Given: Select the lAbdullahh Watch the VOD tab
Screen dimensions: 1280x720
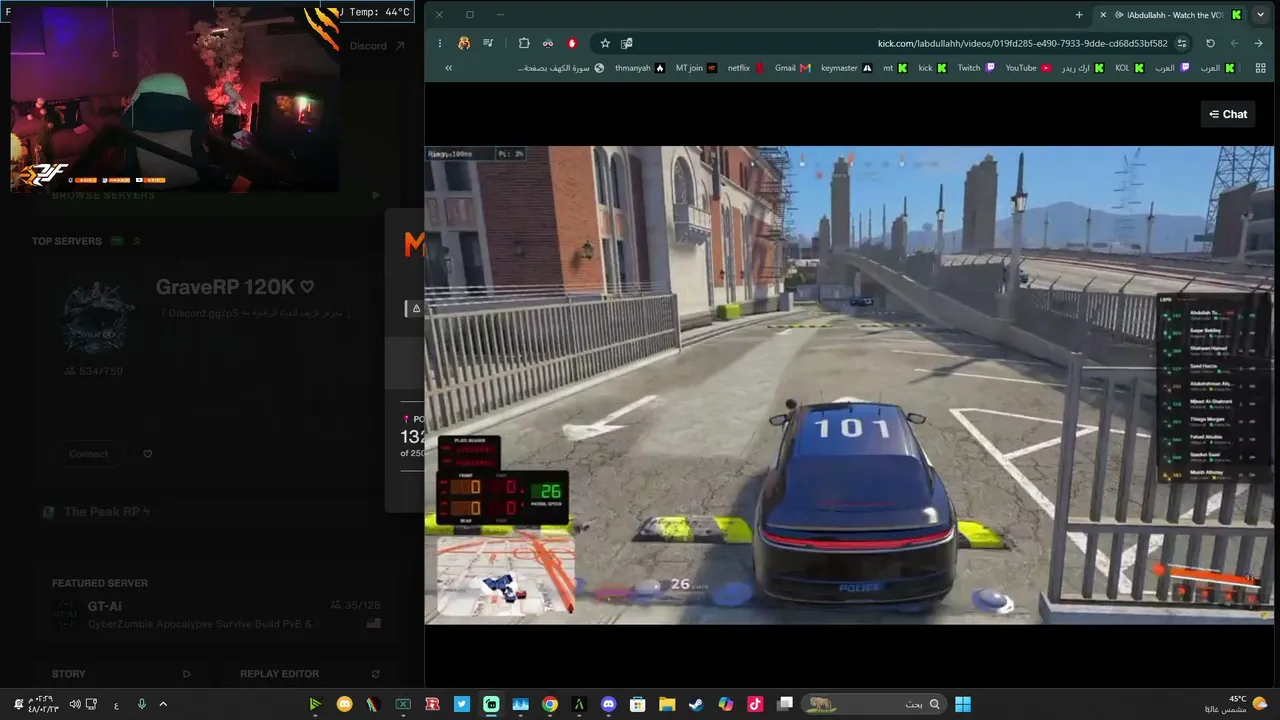Looking at the screenshot, I should (x=1170, y=15).
